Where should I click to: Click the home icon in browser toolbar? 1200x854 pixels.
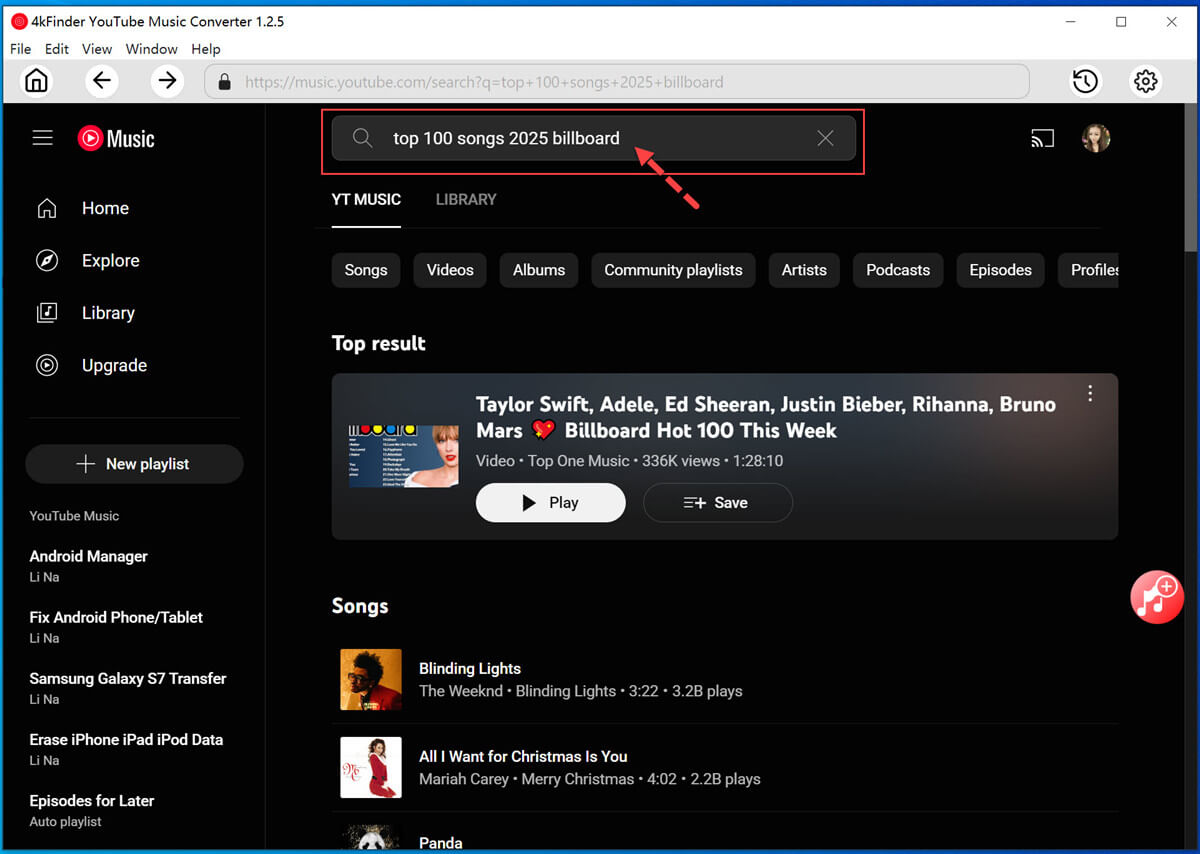click(37, 81)
